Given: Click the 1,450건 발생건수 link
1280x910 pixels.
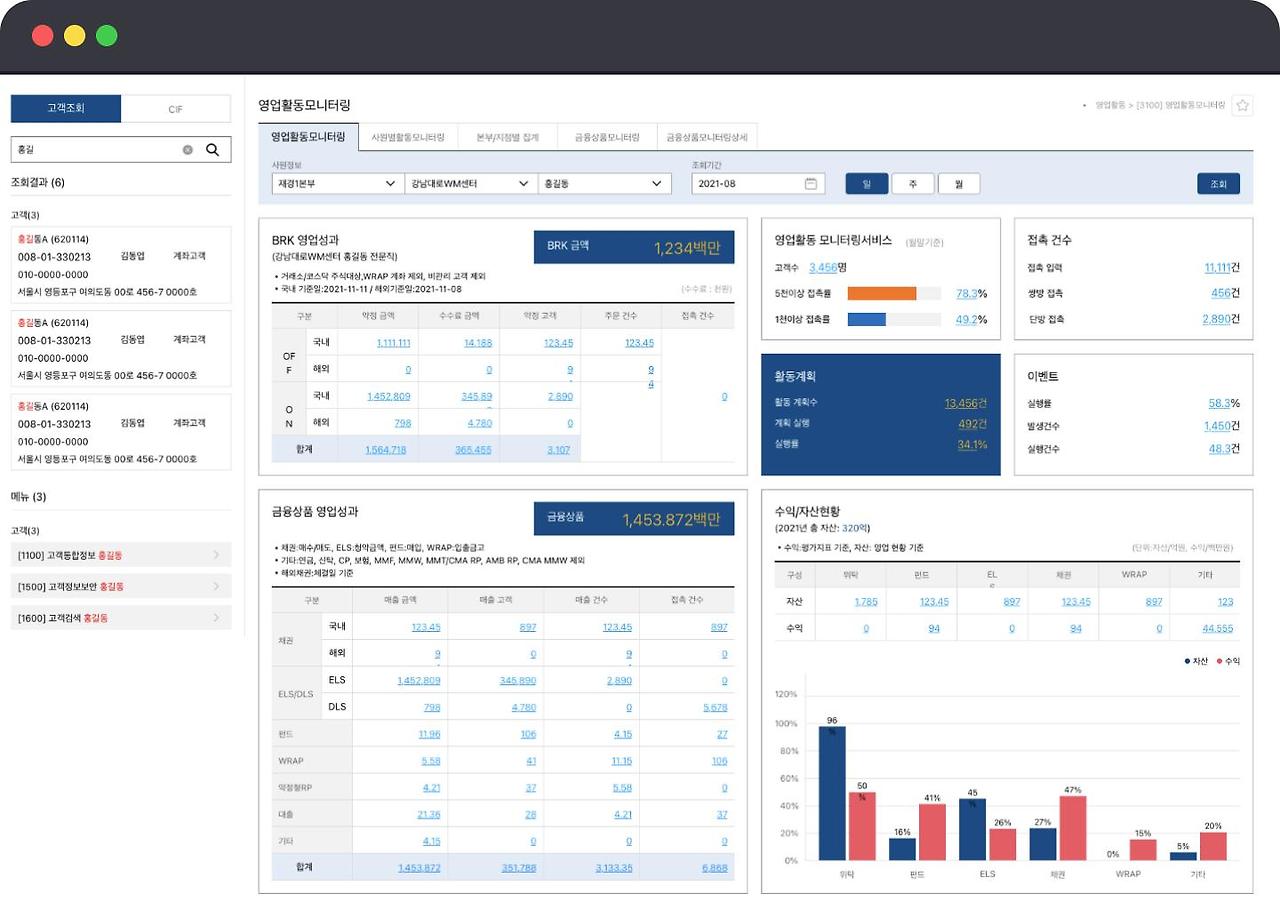Looking at the screenshot, I should pyautogui.click(x=1222, y=426).
